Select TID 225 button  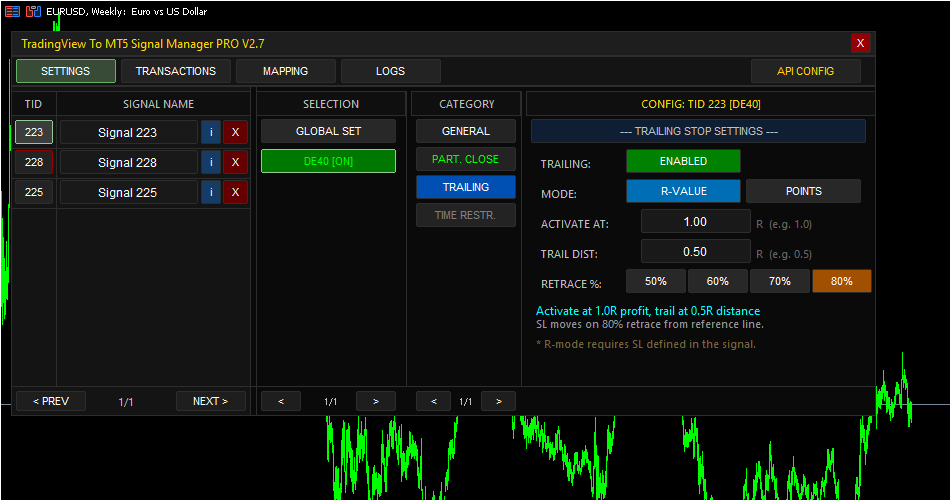34,192
